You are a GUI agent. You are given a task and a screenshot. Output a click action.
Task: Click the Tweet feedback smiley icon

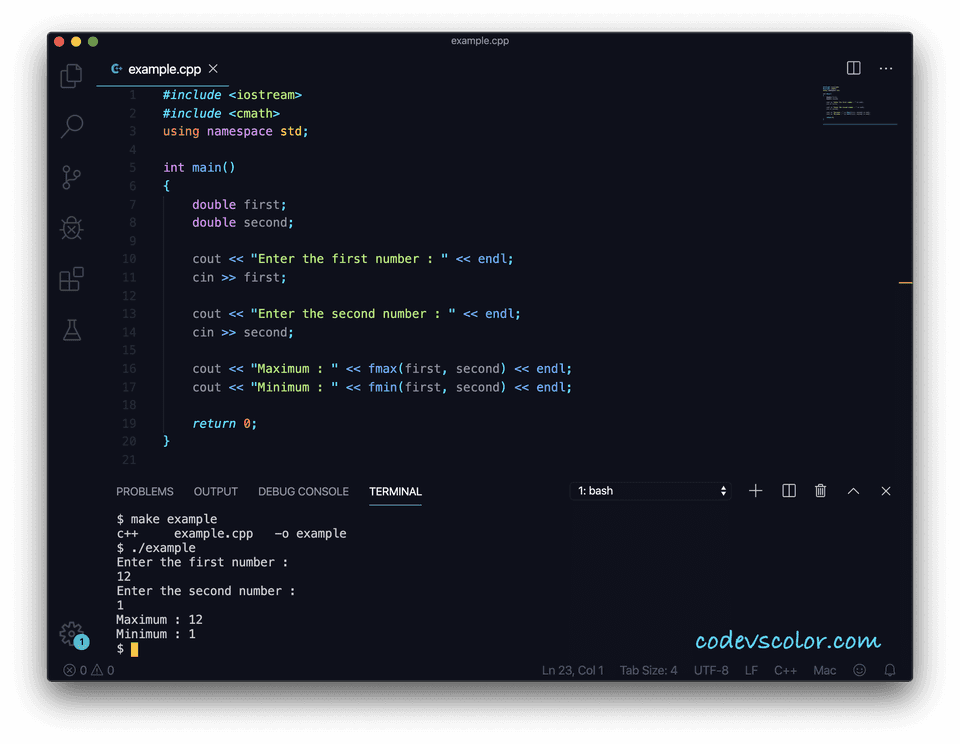859,670
